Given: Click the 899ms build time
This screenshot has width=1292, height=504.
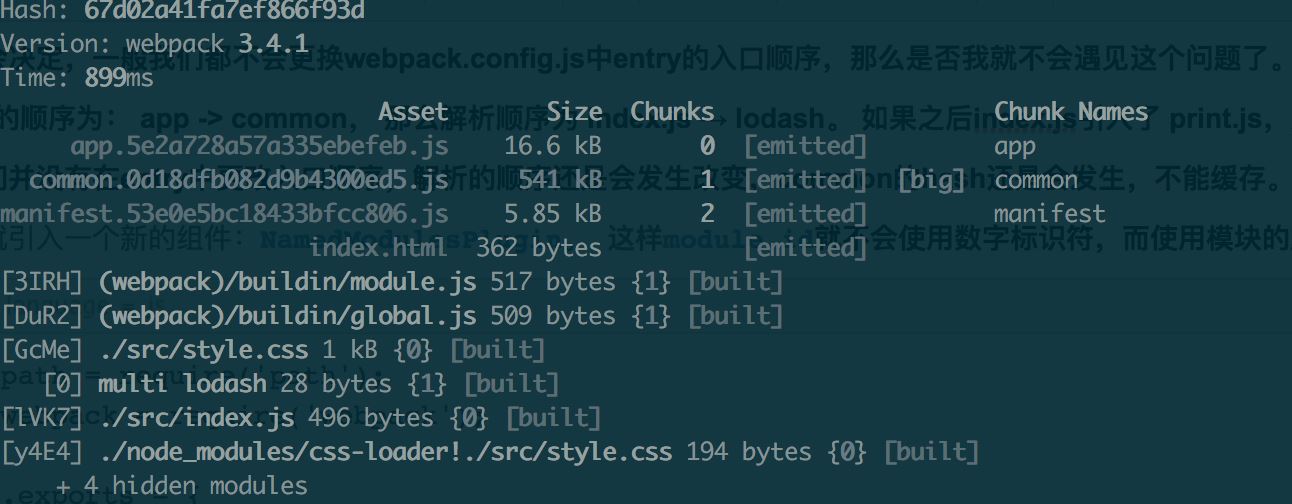Looking at the screenshot, I should click(119, 78).
